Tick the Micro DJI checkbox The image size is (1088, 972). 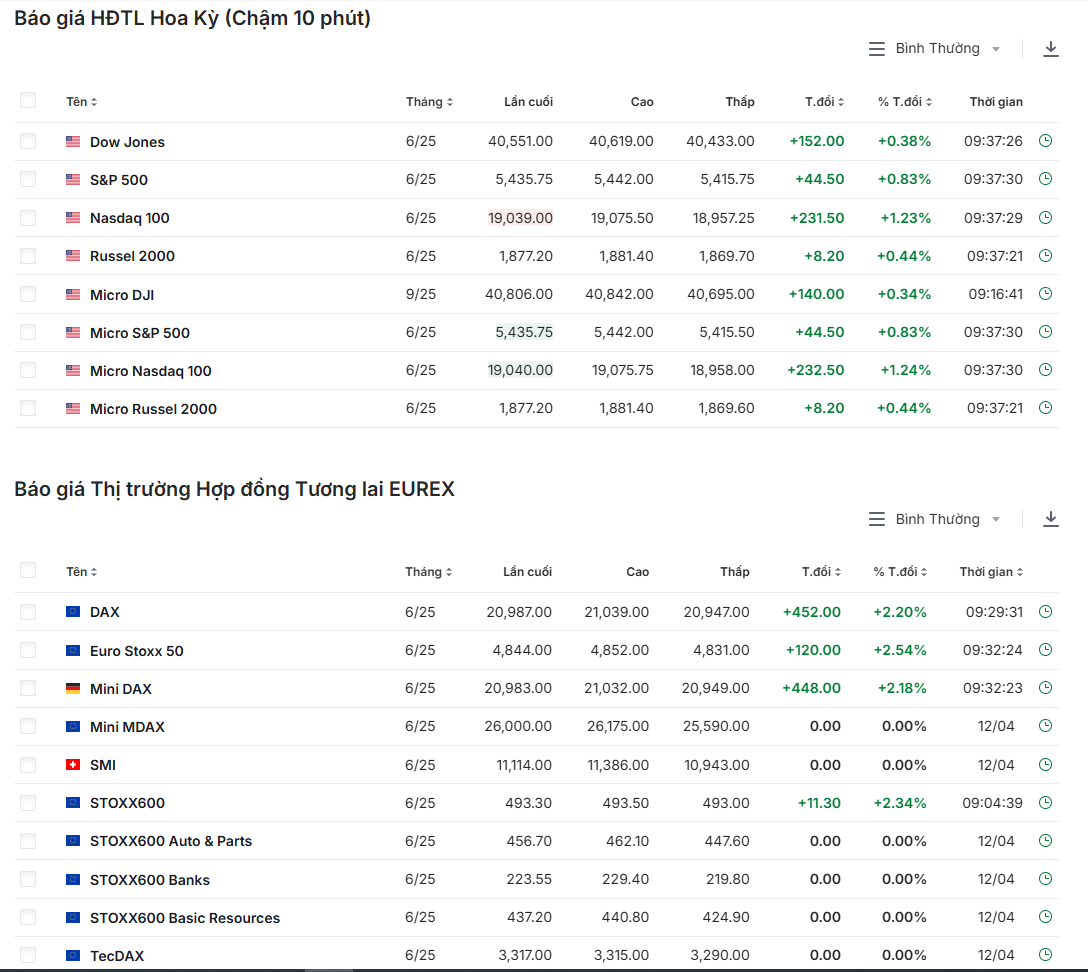28,294
